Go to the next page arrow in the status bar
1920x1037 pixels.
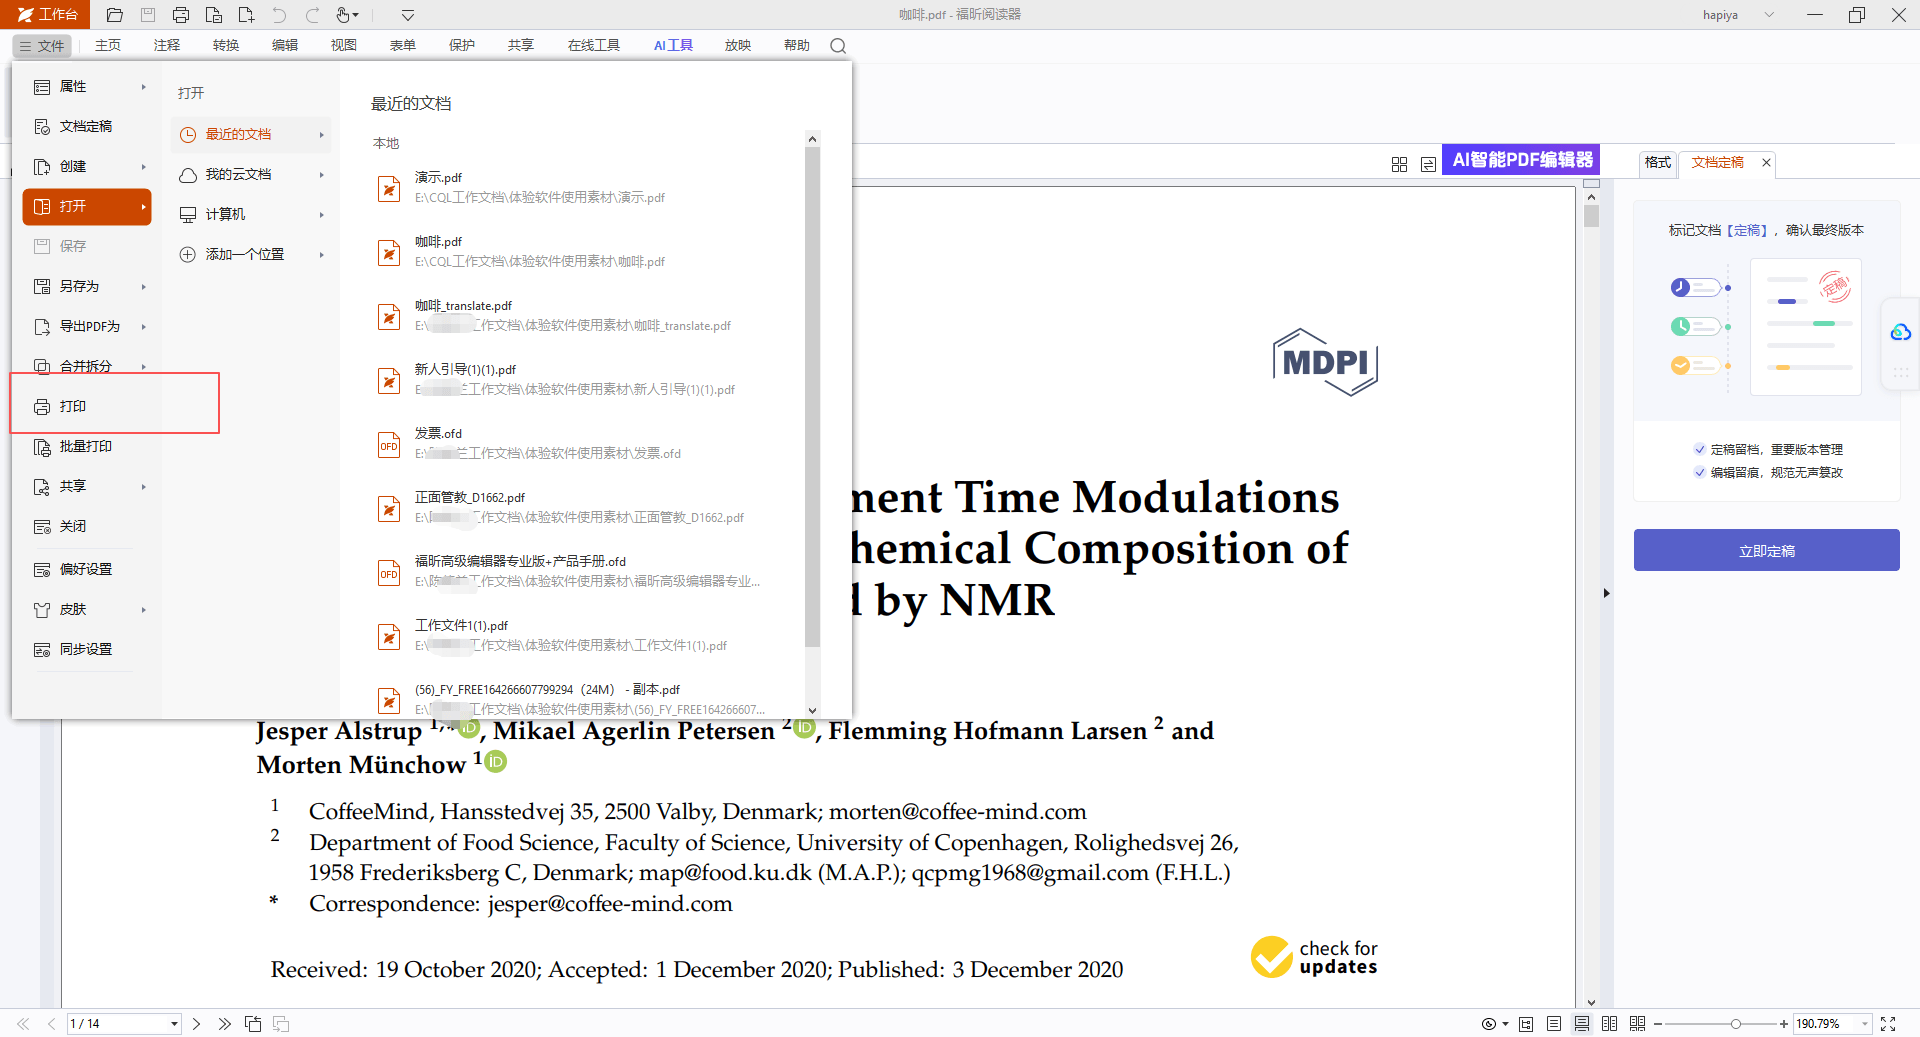196,1024
